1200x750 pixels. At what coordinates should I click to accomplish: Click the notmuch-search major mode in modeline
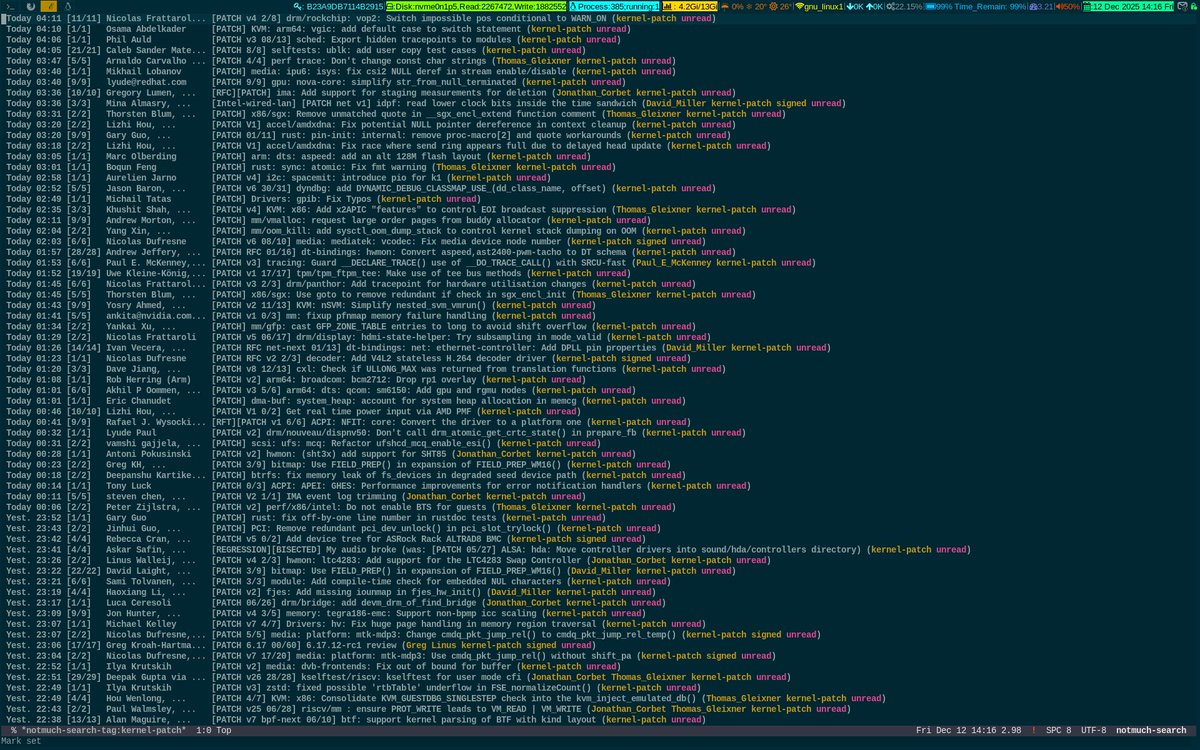coord(1151,731)
